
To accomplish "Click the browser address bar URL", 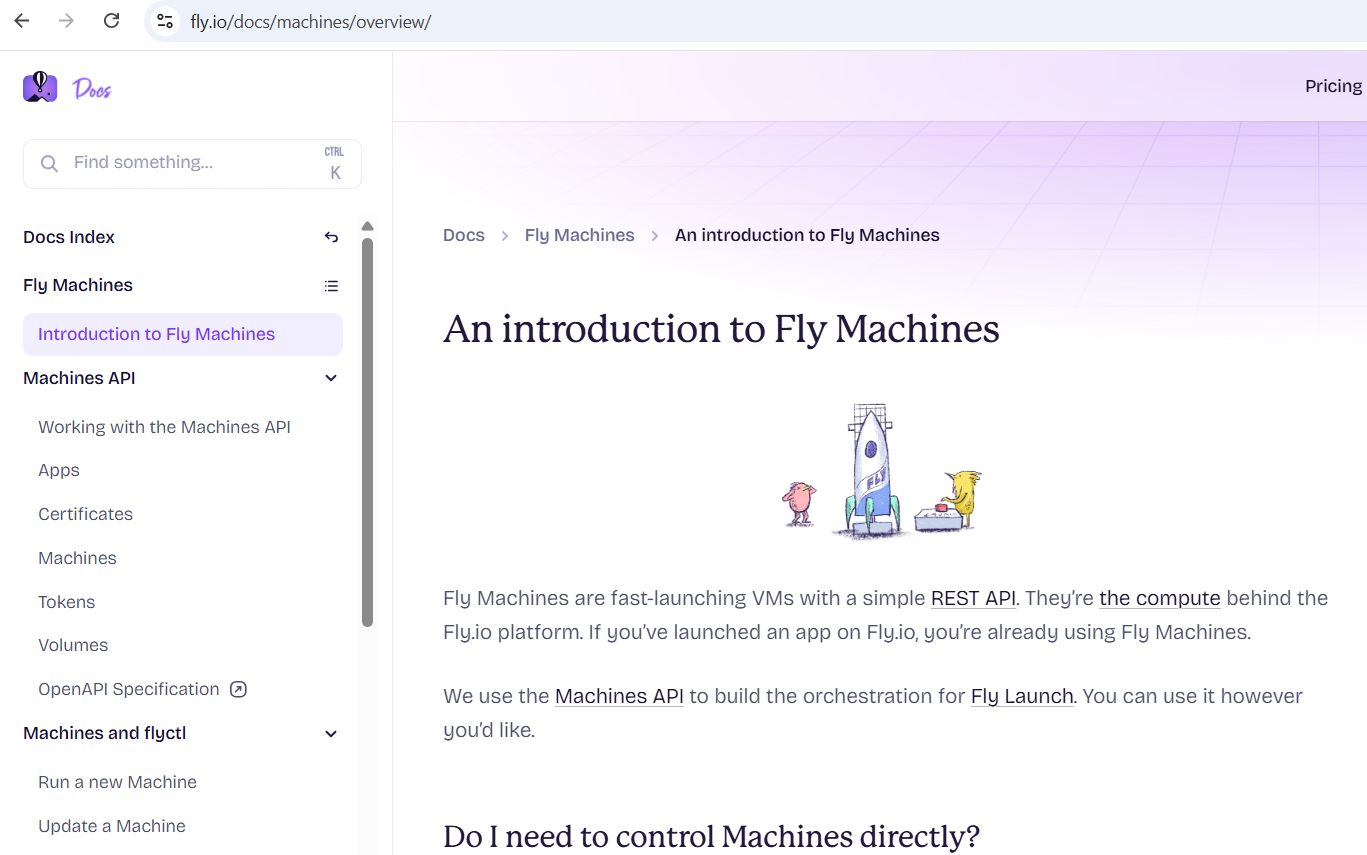I will (311, 21).
